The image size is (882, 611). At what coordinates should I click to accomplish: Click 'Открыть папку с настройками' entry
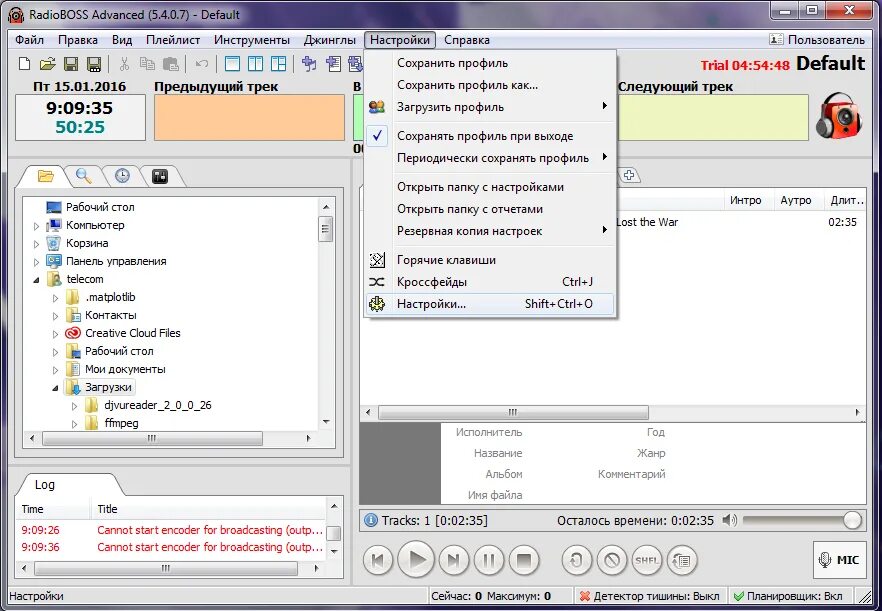pos(489,187)
